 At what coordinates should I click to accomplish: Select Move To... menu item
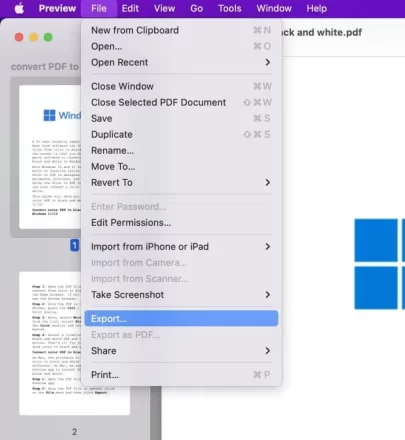181,166
